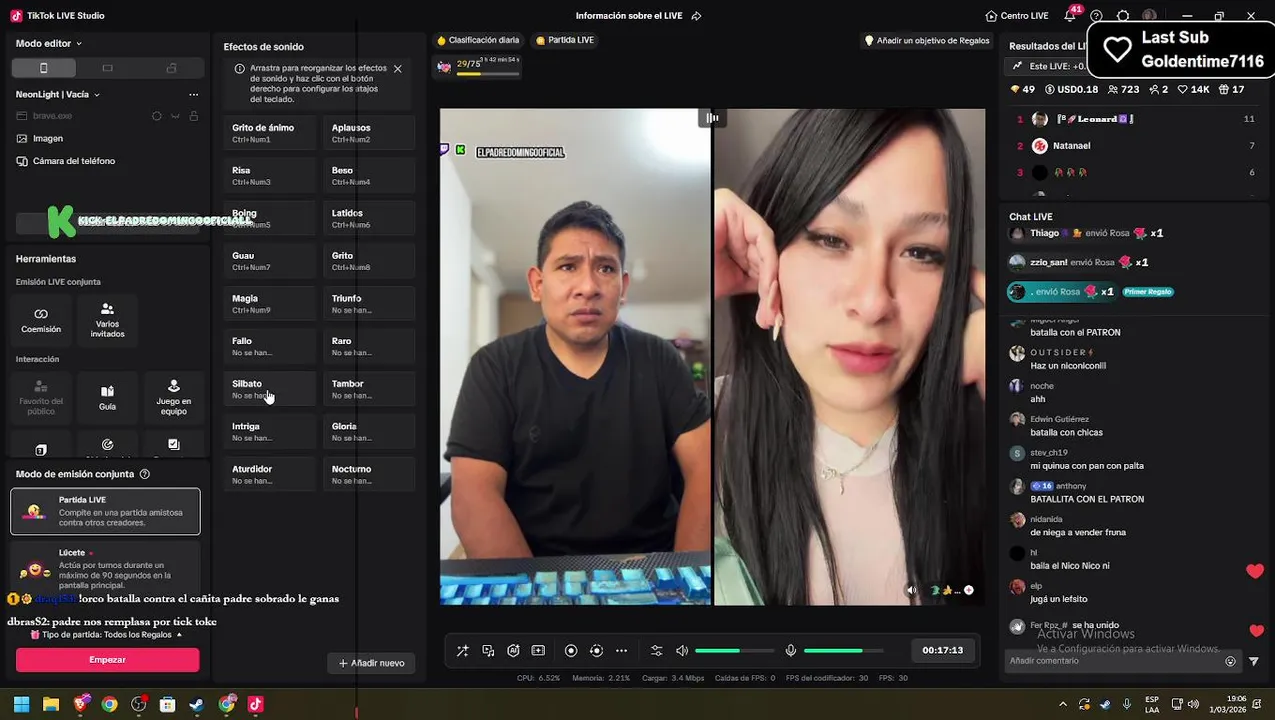Start recording with the record circle

tap(571, 650)
